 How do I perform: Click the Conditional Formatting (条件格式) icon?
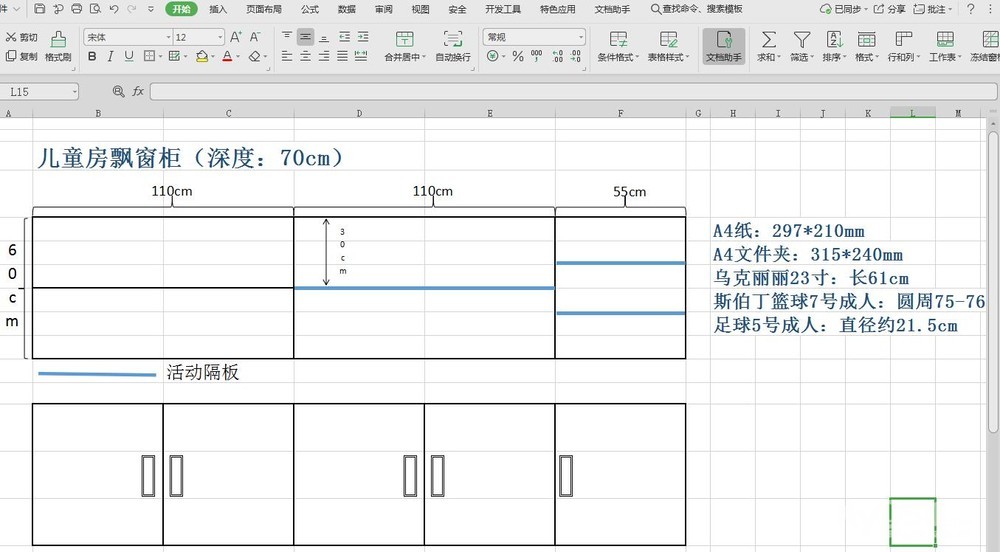(x=618, y=40)
